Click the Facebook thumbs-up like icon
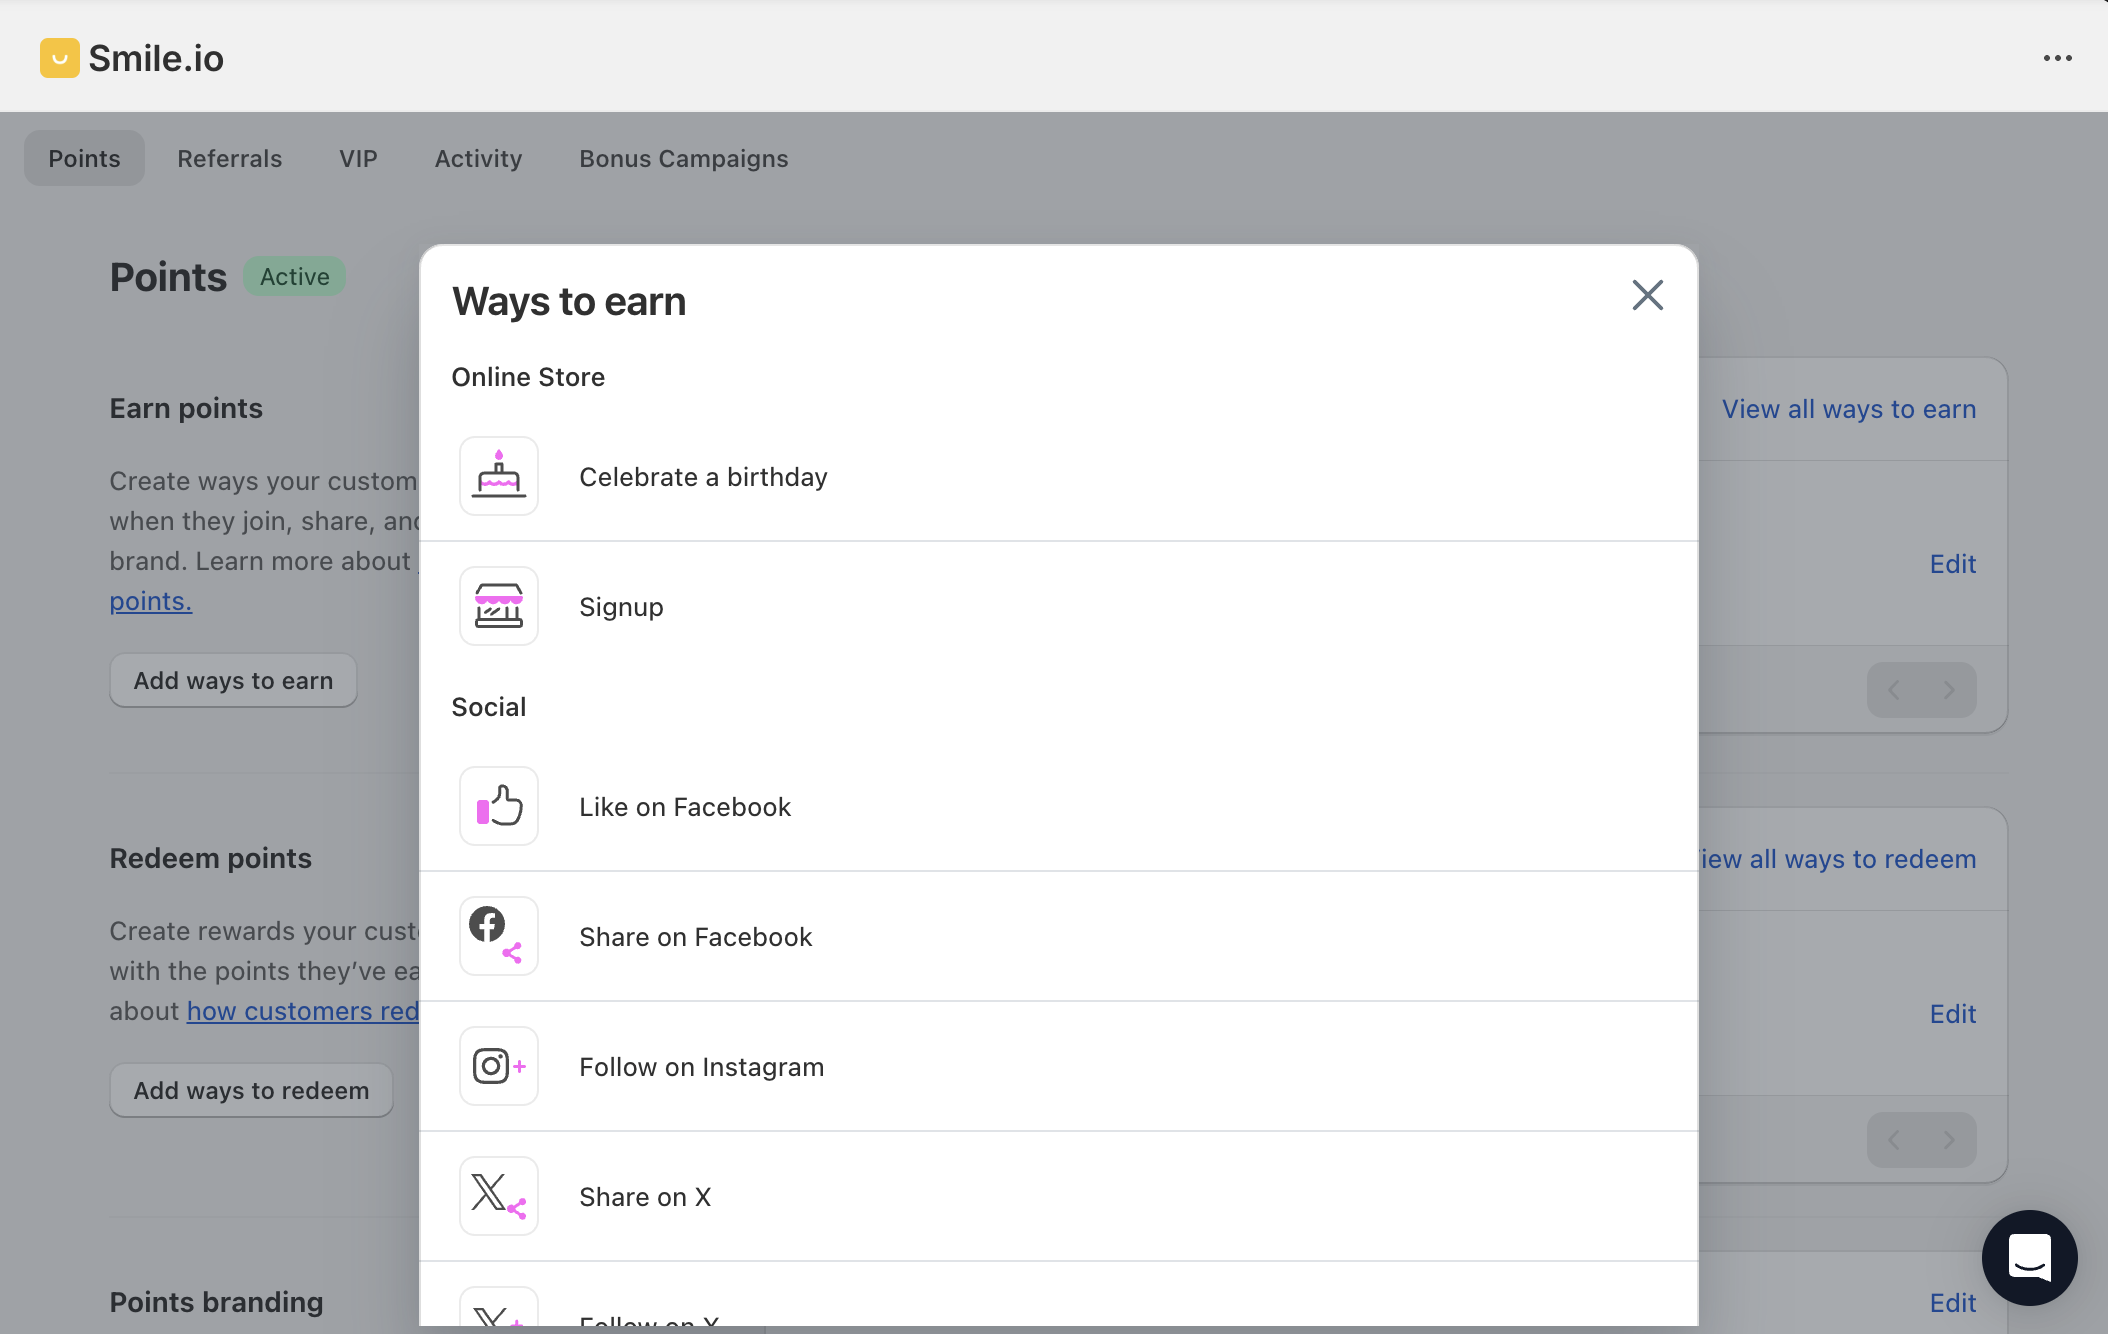The height and width of the screenshot is (1334, 2108). (498, 806)
